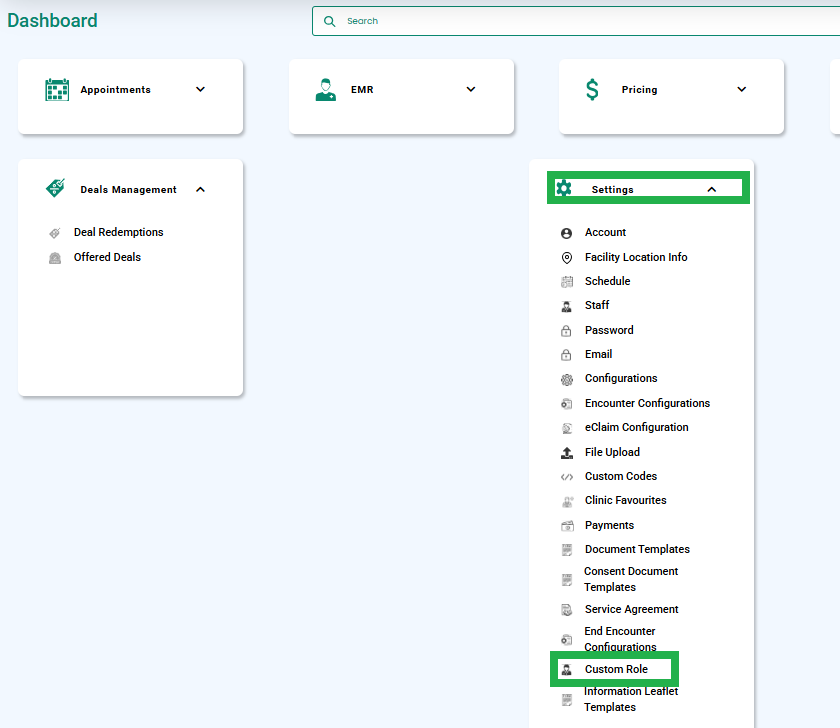This screenshot has width=840, height=728.
Task: Expand the Pricing card chevron
Action: tap(741, 89)
